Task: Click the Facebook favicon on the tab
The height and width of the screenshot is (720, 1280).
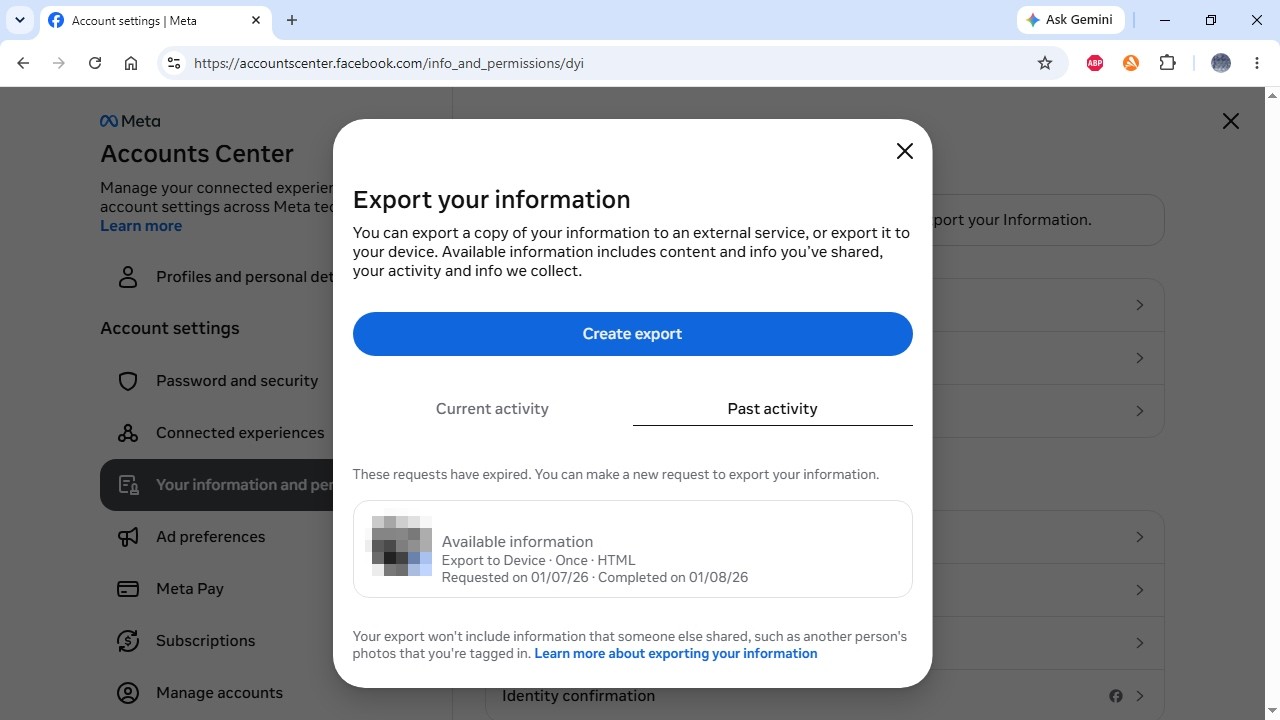Action: [x=56, y=20]
